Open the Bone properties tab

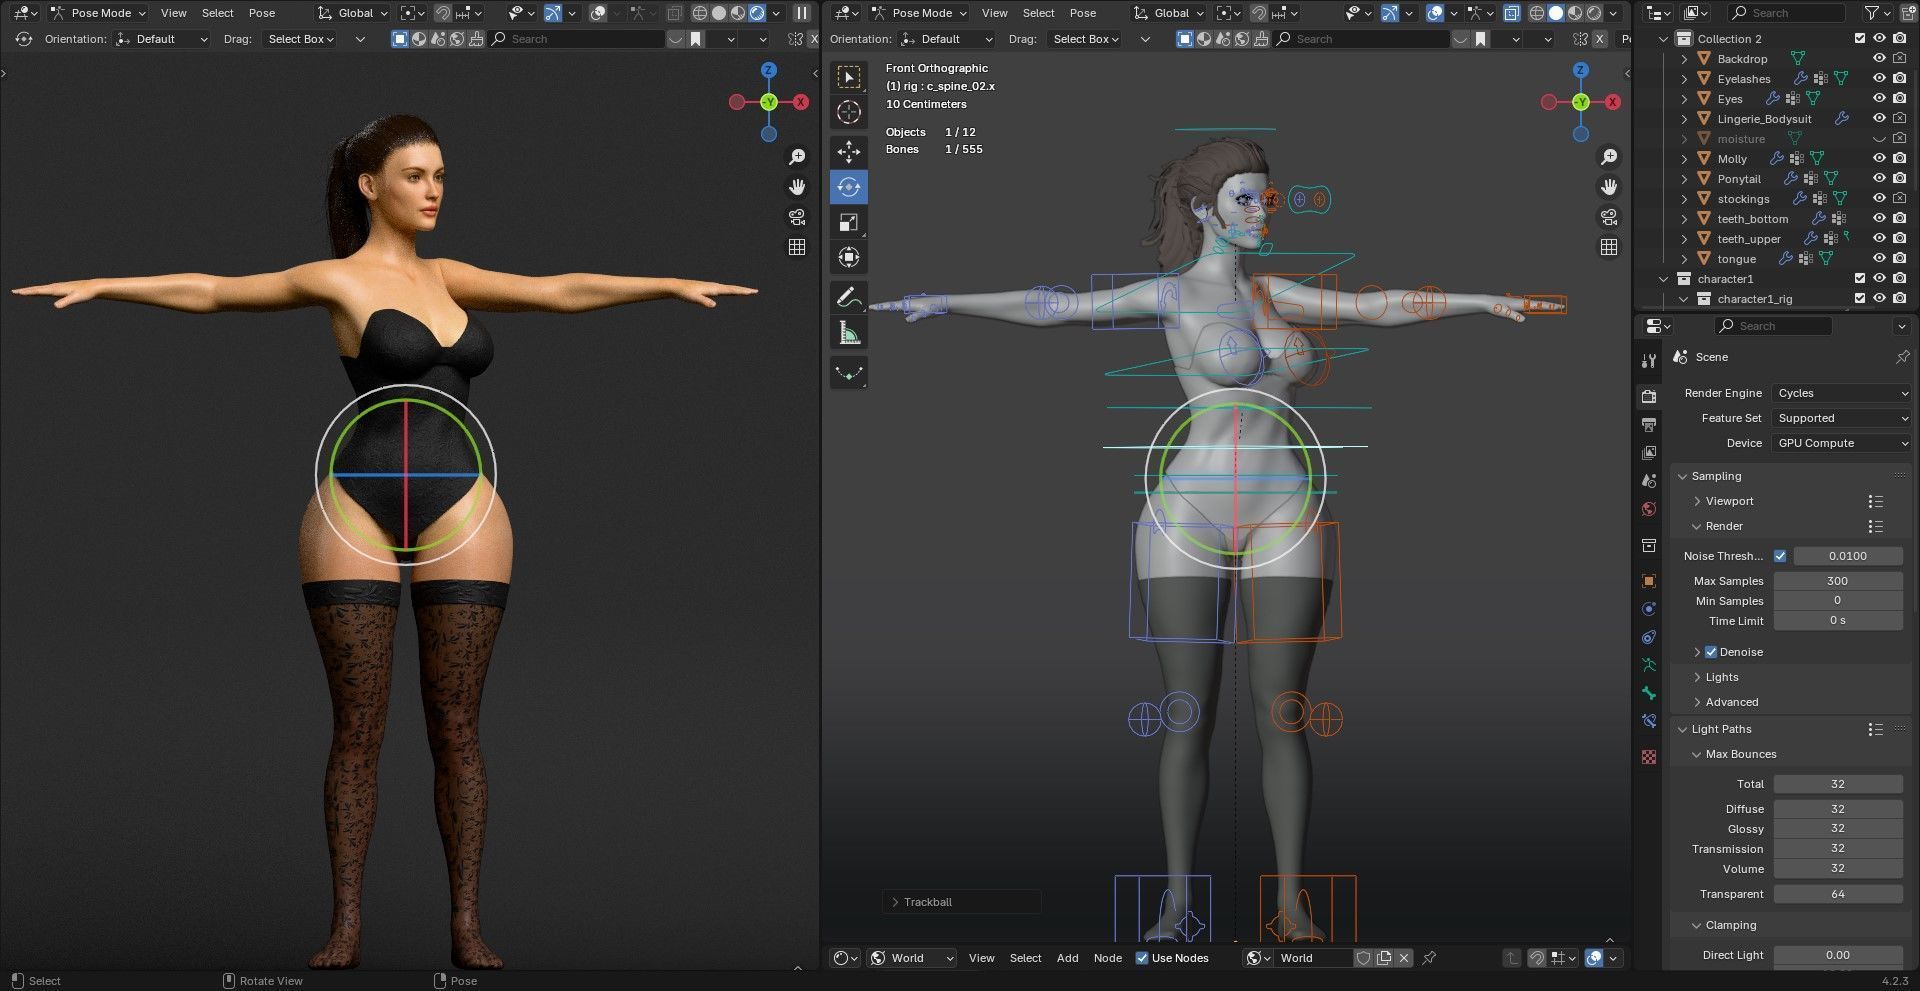click(x=1649, y=693)
